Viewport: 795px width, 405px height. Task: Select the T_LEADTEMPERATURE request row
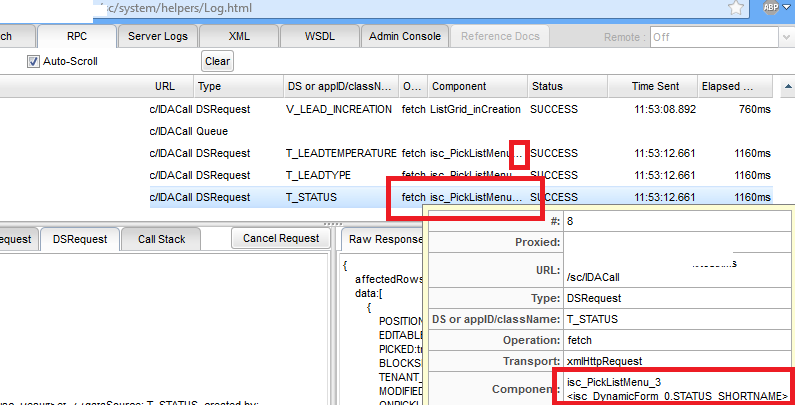(340, 153)
